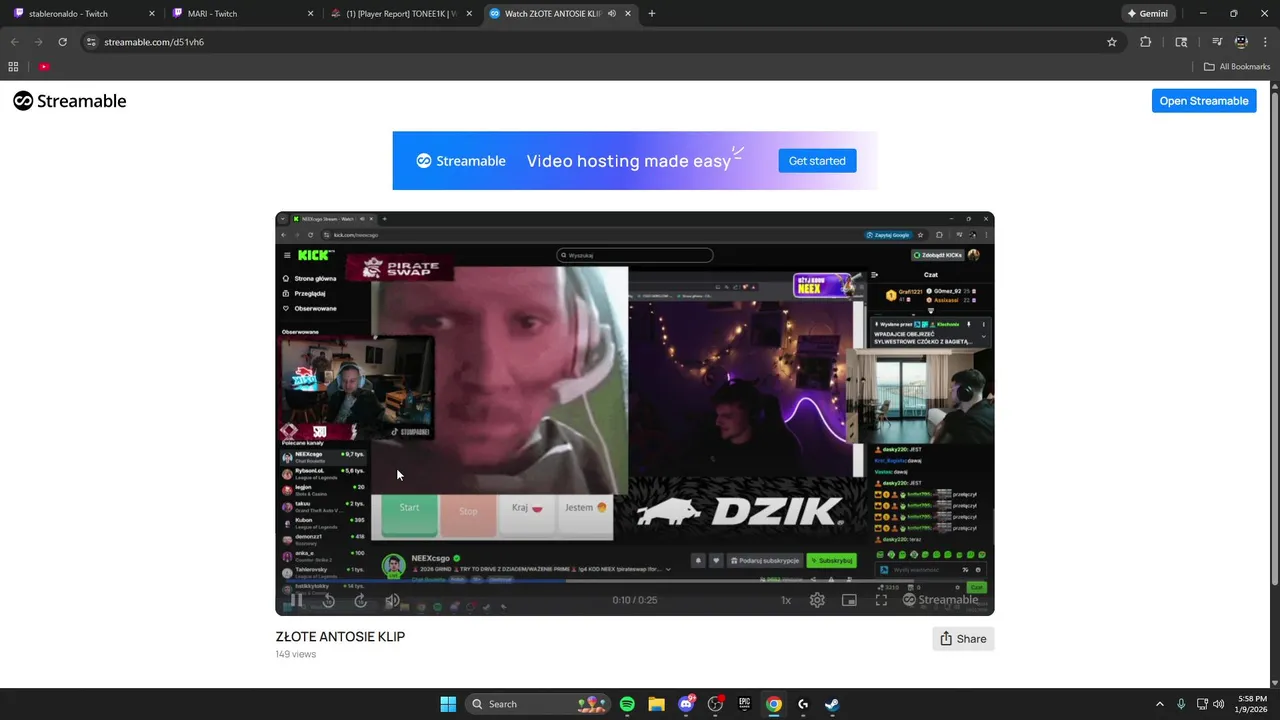Click Get started in the banner
Viewport: 1280px width, 720px height.
[817, 161]
